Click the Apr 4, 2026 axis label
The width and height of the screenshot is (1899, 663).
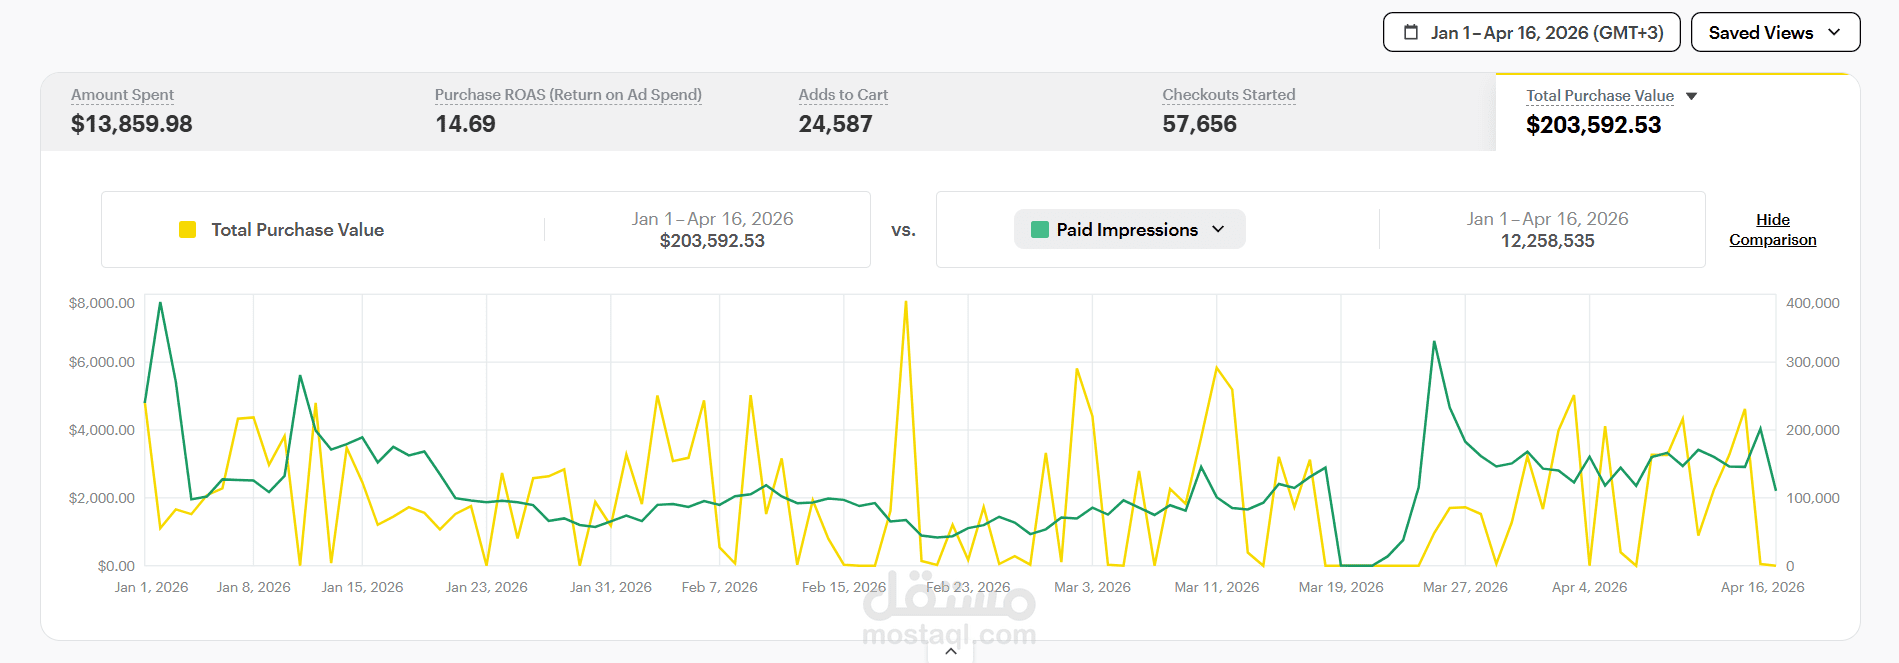[1589, 587]
